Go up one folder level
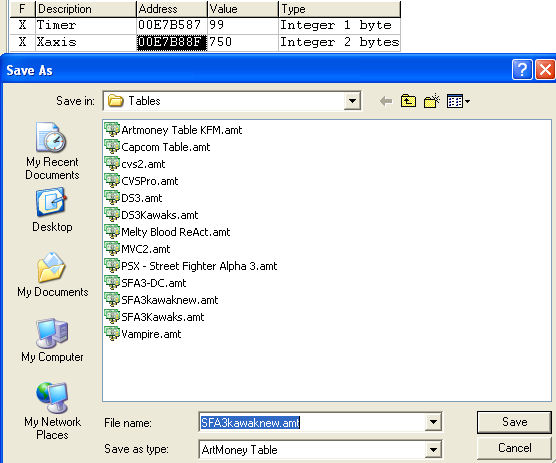Screen dimensions: 556x463 tap(408, 101)
